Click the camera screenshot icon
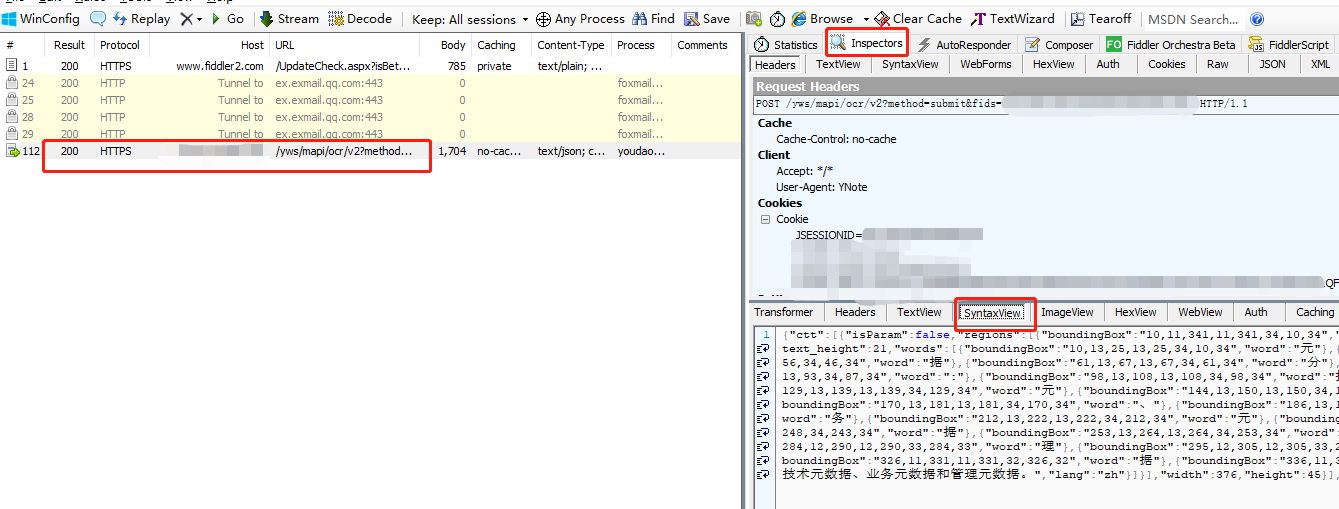Viewport: 1339px width, 509px height. (x=754, y=19)
